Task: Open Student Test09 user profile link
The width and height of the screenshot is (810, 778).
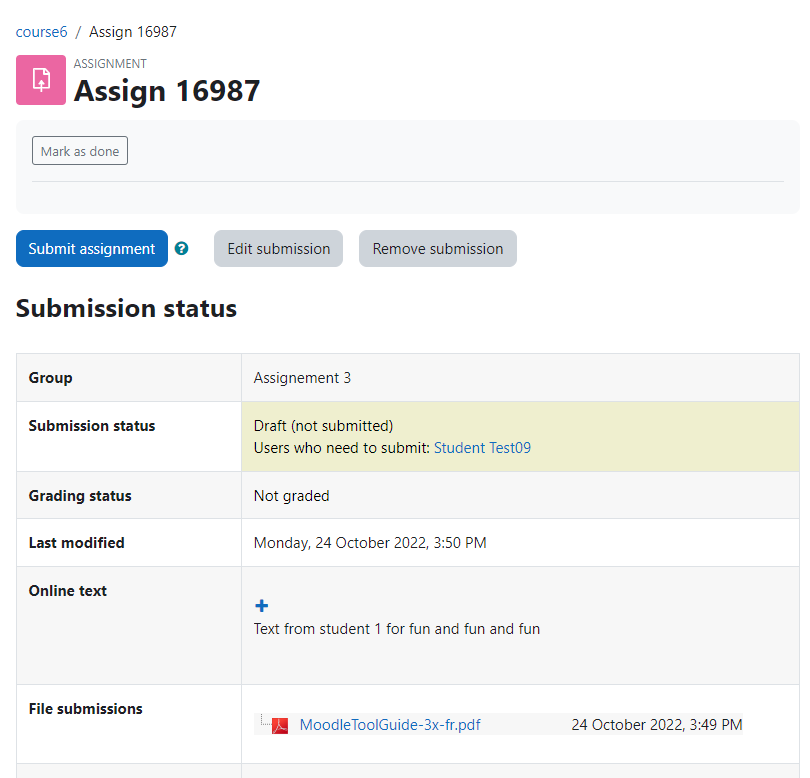Action: (482, 448)
